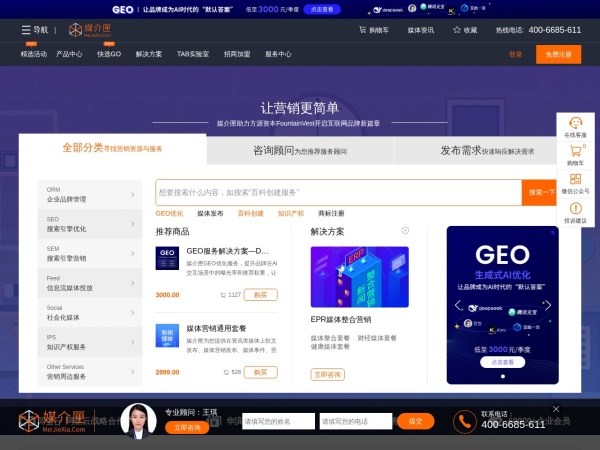The height and width of the screenshot is (450, 600).
Task: Expand SEO 搜索引擎优化 category
Action: [x=90, y=224]
